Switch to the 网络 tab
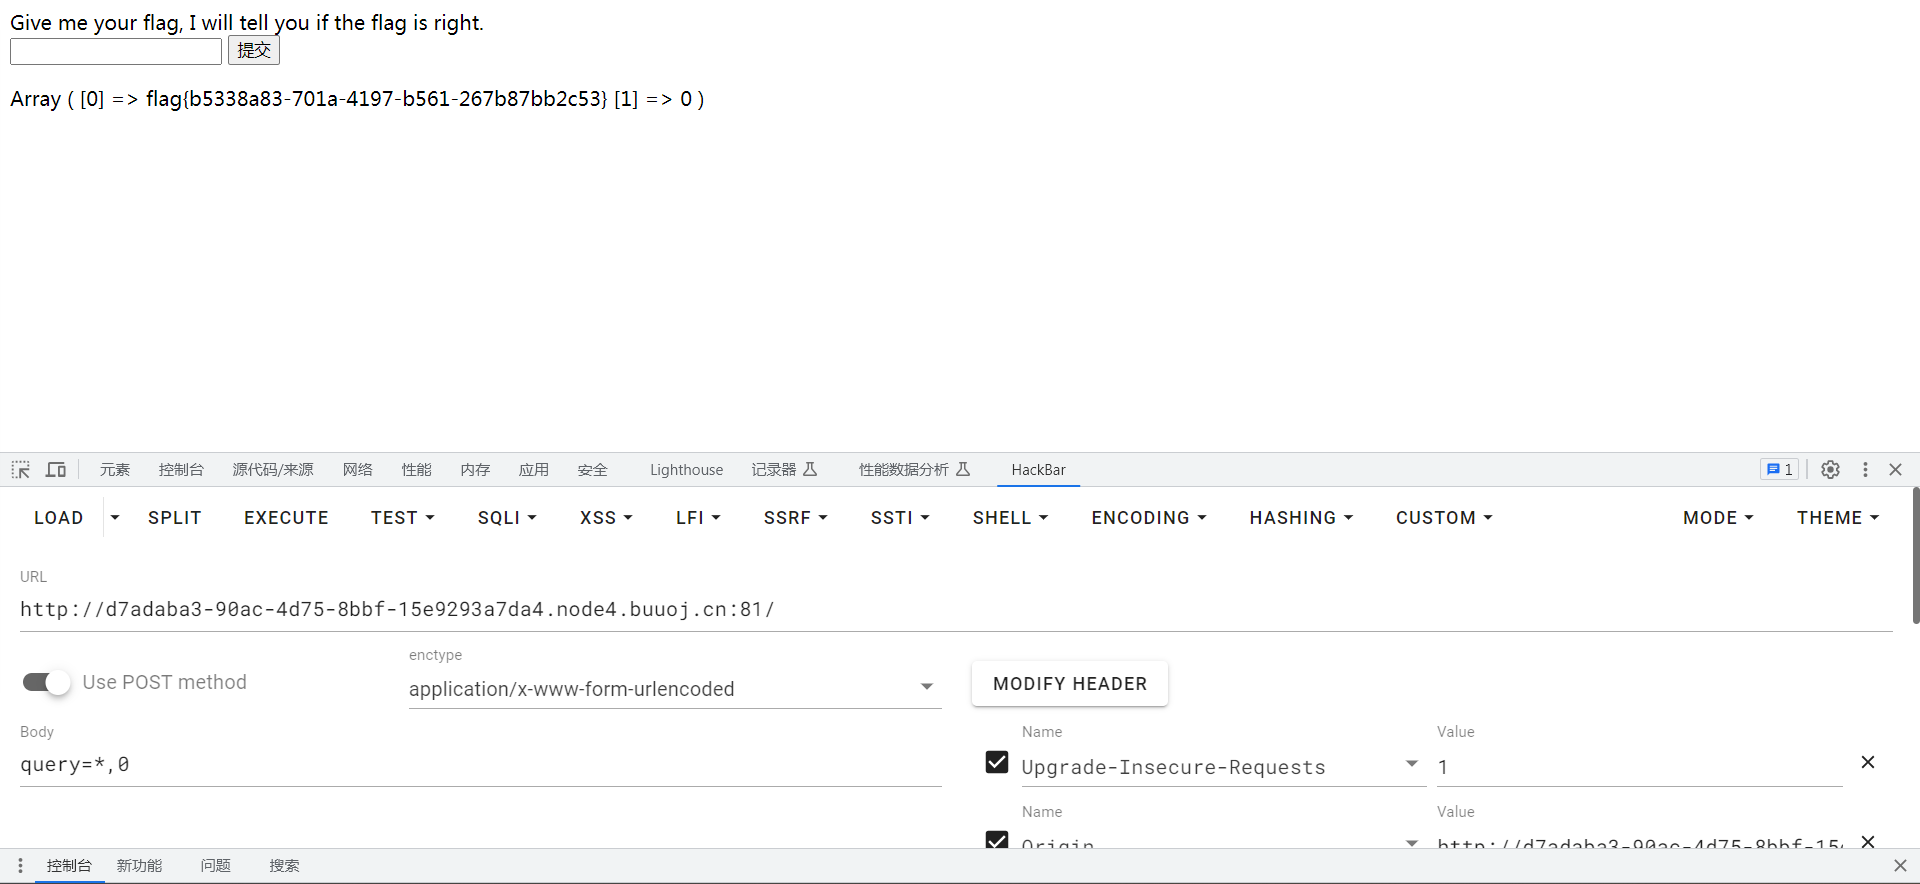This screenshot has height=884, width=1920. (357, 469)
